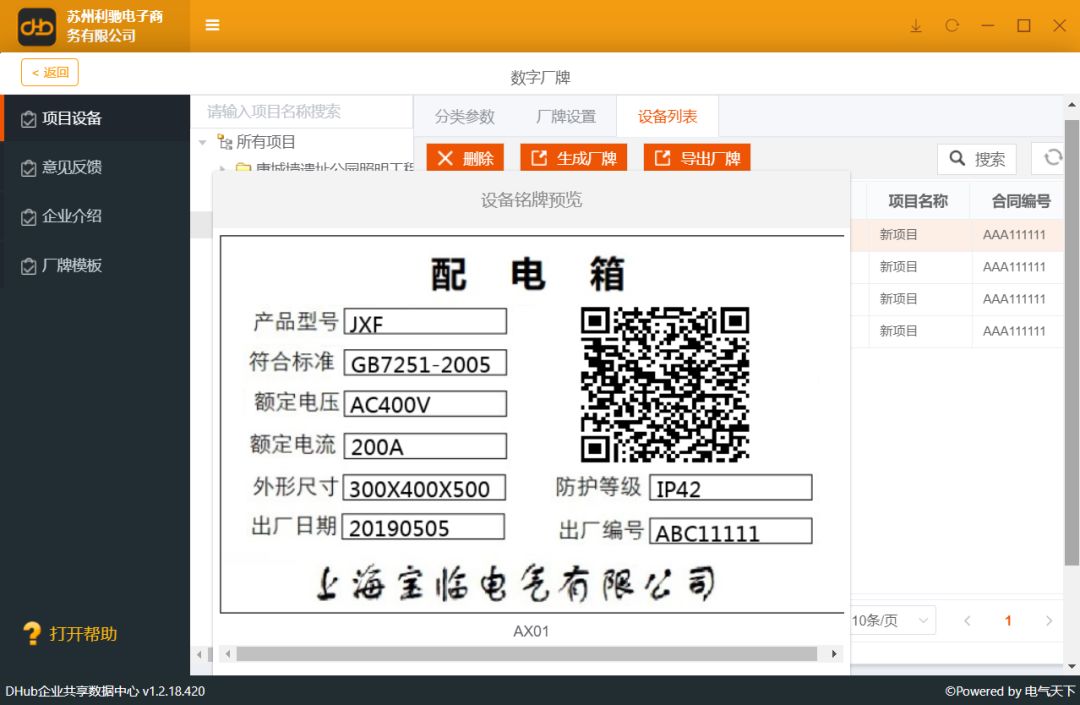Click the question mark help icon
This screenshot has width=1080, height=705.
point(32,633)
